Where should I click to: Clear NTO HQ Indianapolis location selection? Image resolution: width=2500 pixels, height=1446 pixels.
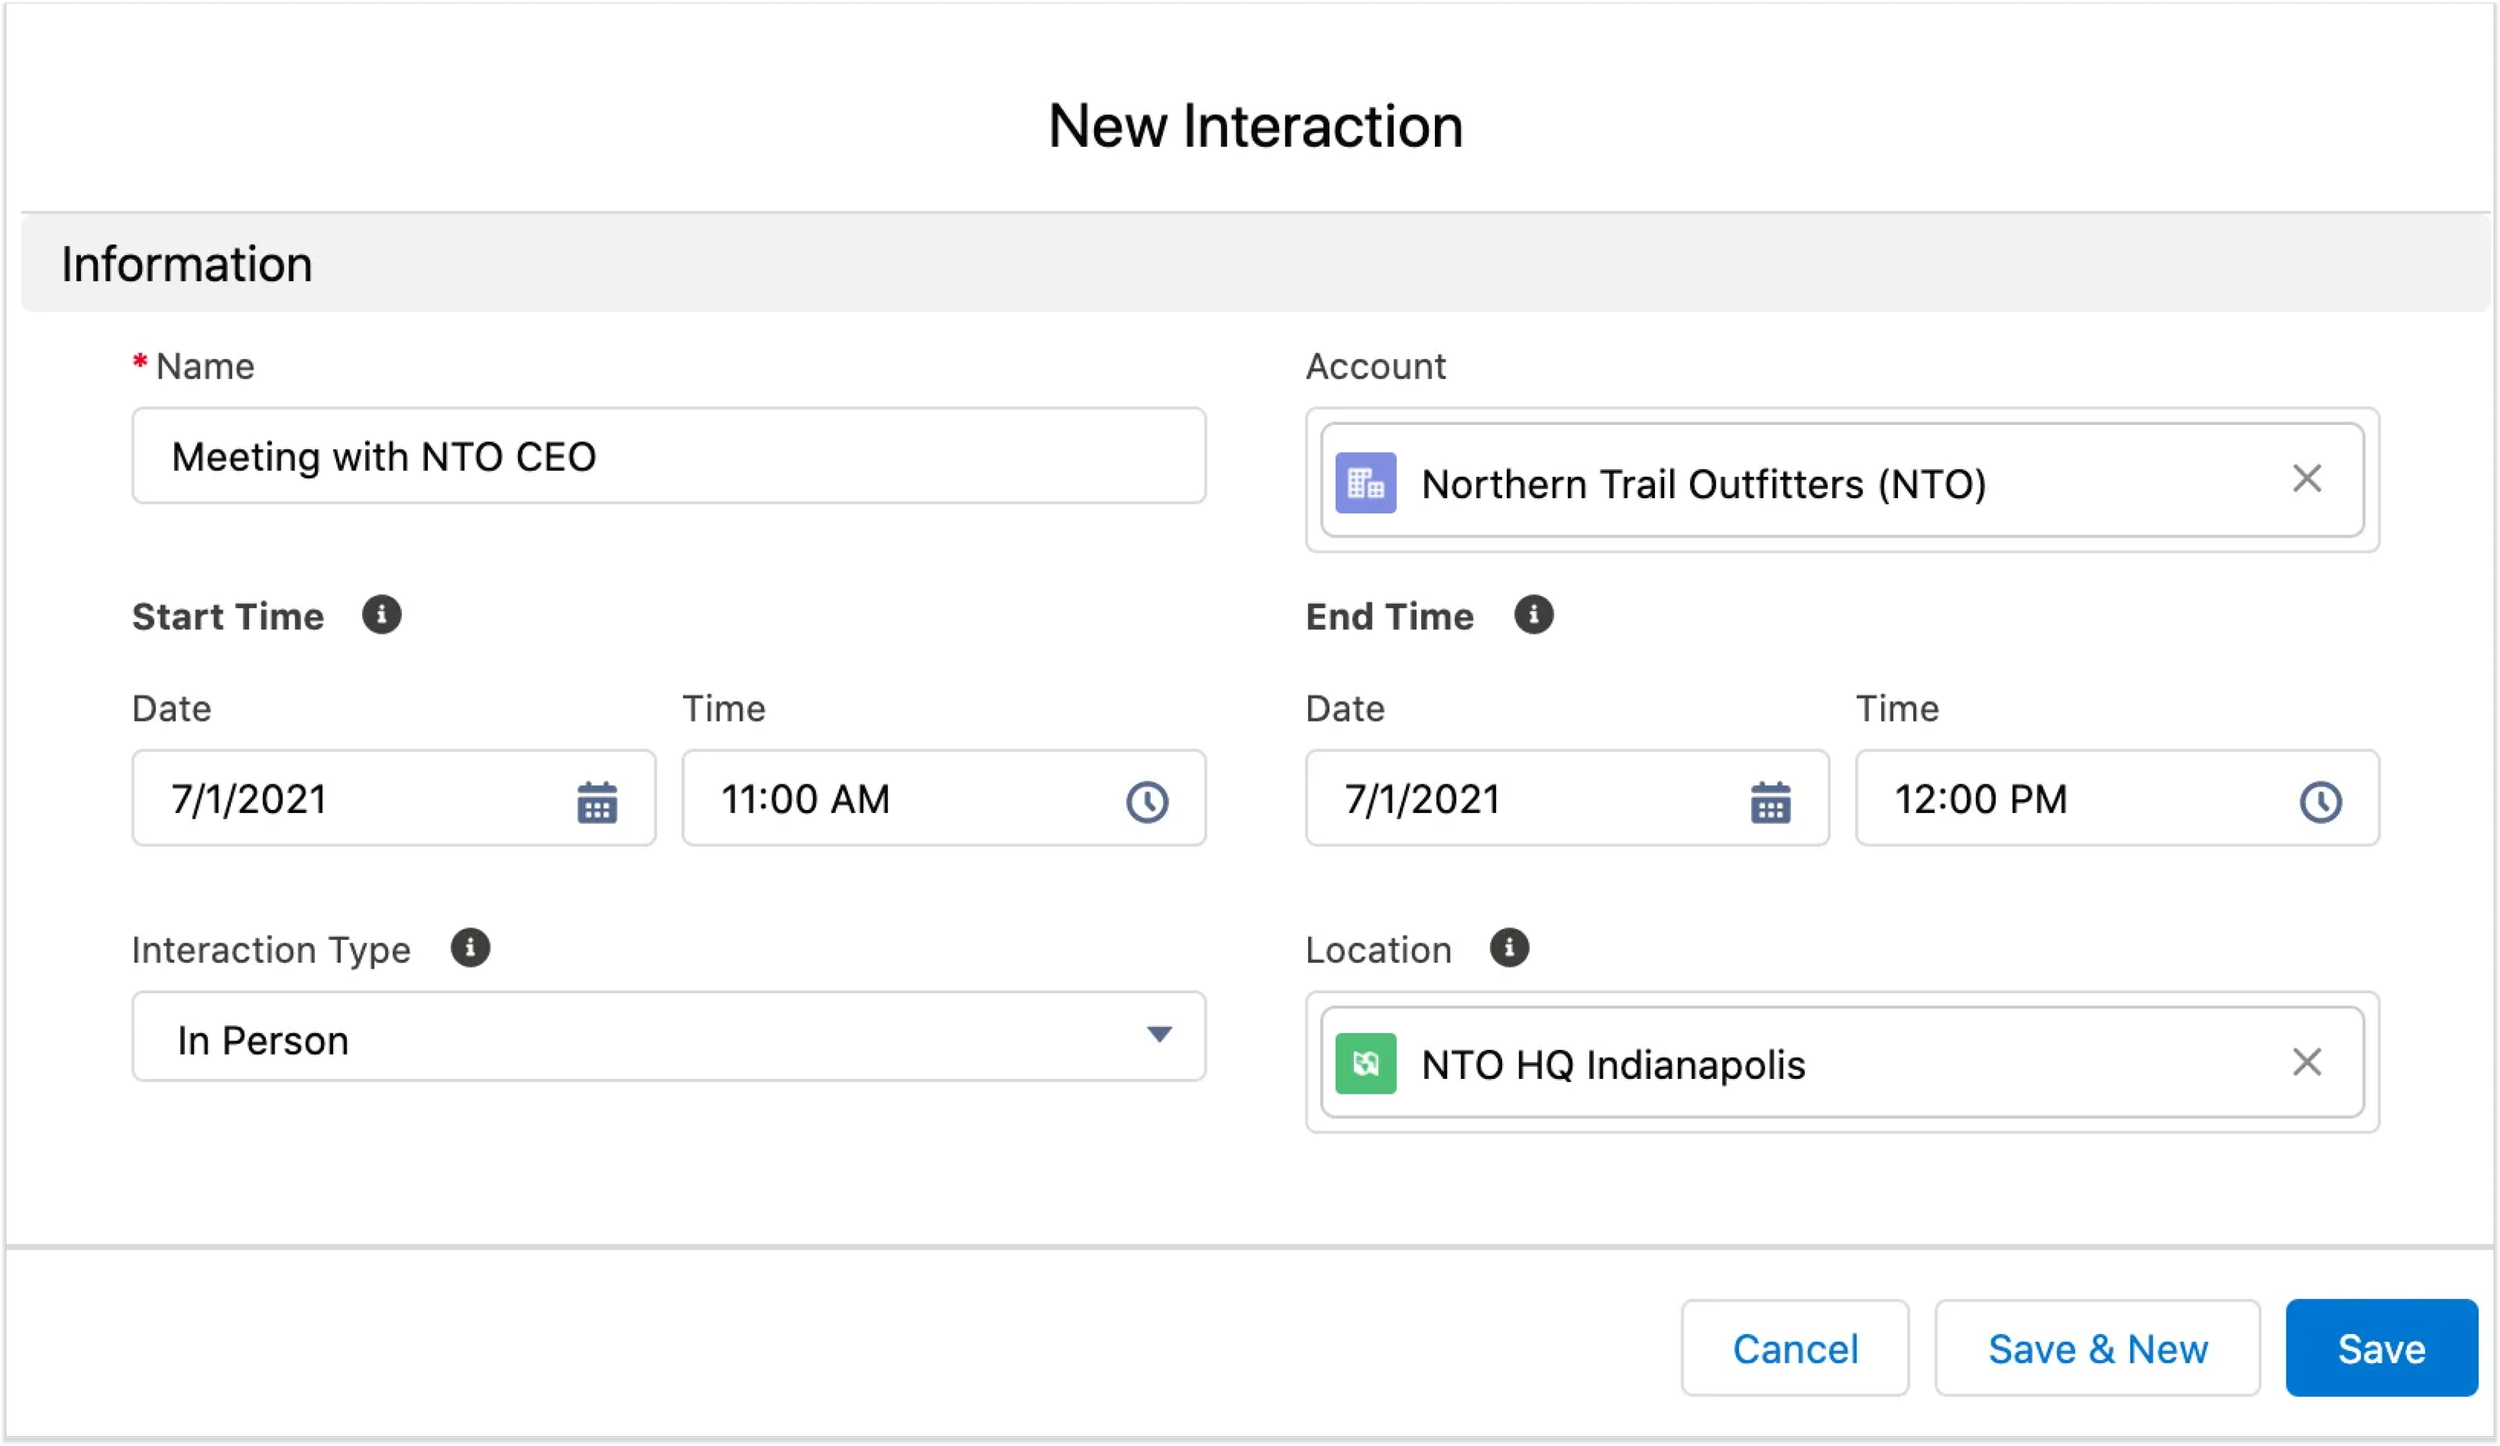pos(2306,1062)
